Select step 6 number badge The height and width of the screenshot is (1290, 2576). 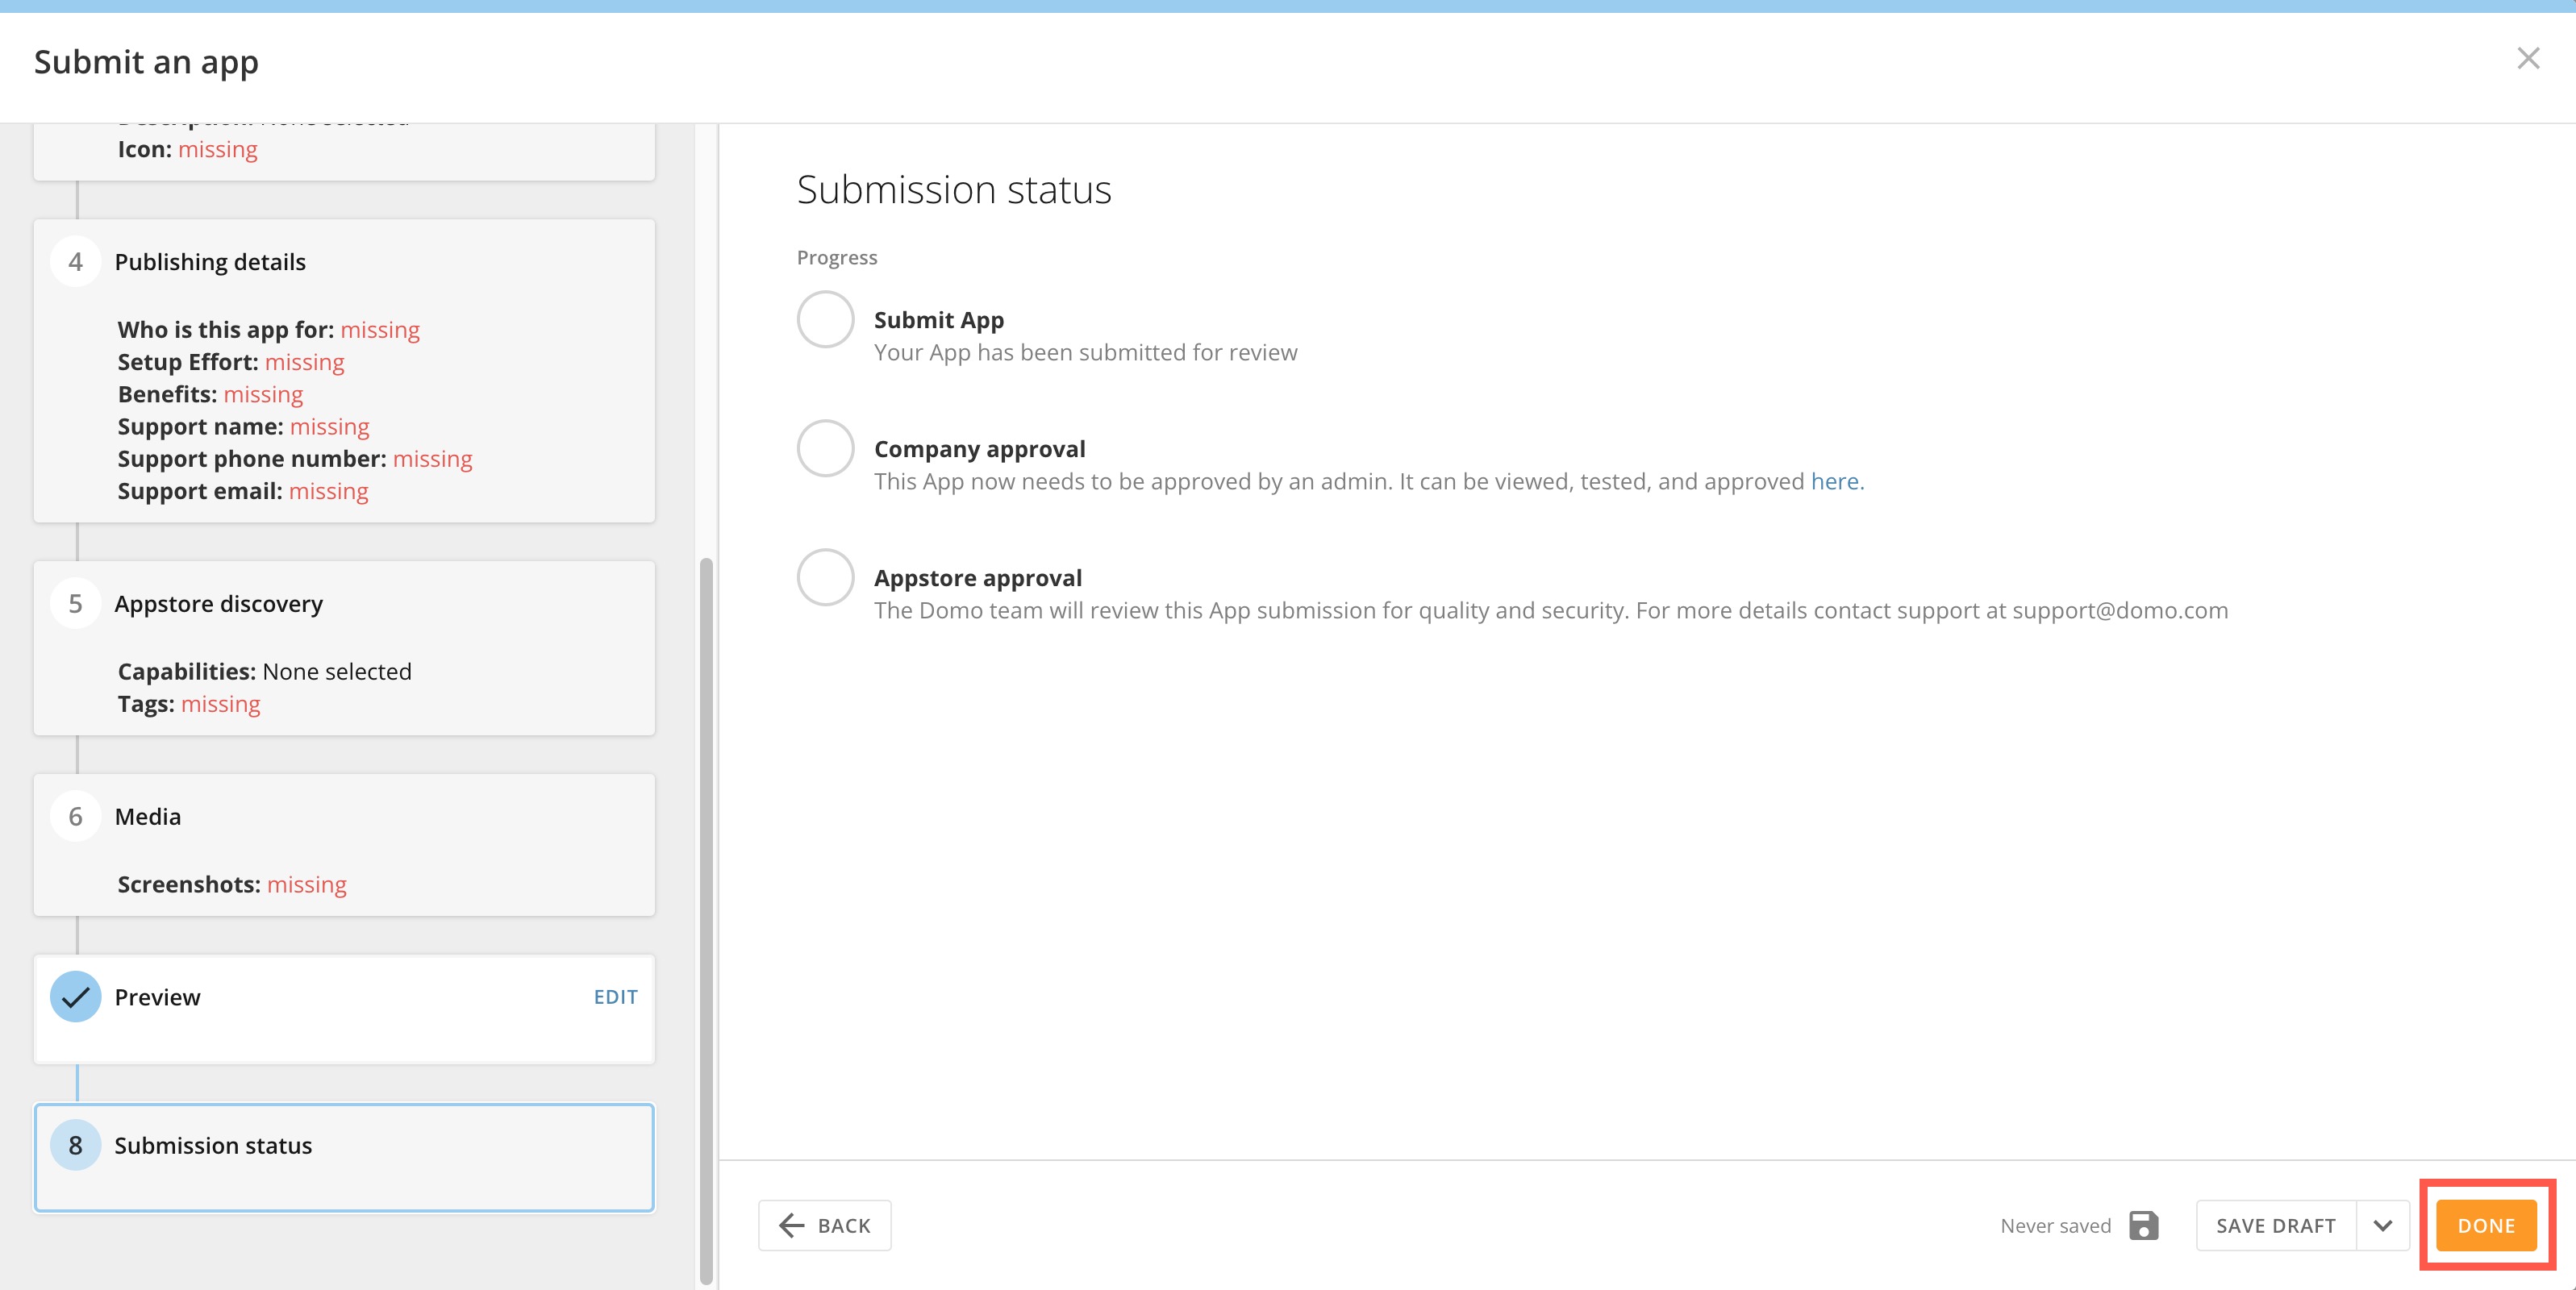76,817
